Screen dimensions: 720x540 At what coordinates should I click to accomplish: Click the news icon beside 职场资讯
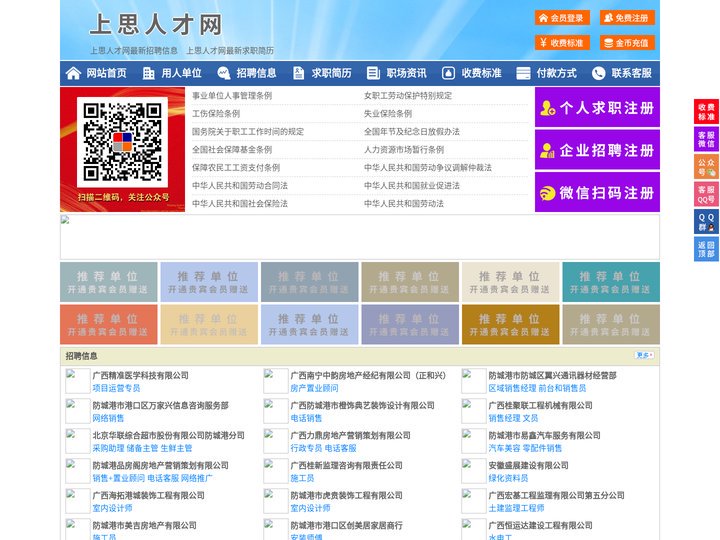(x=373, y=73)
